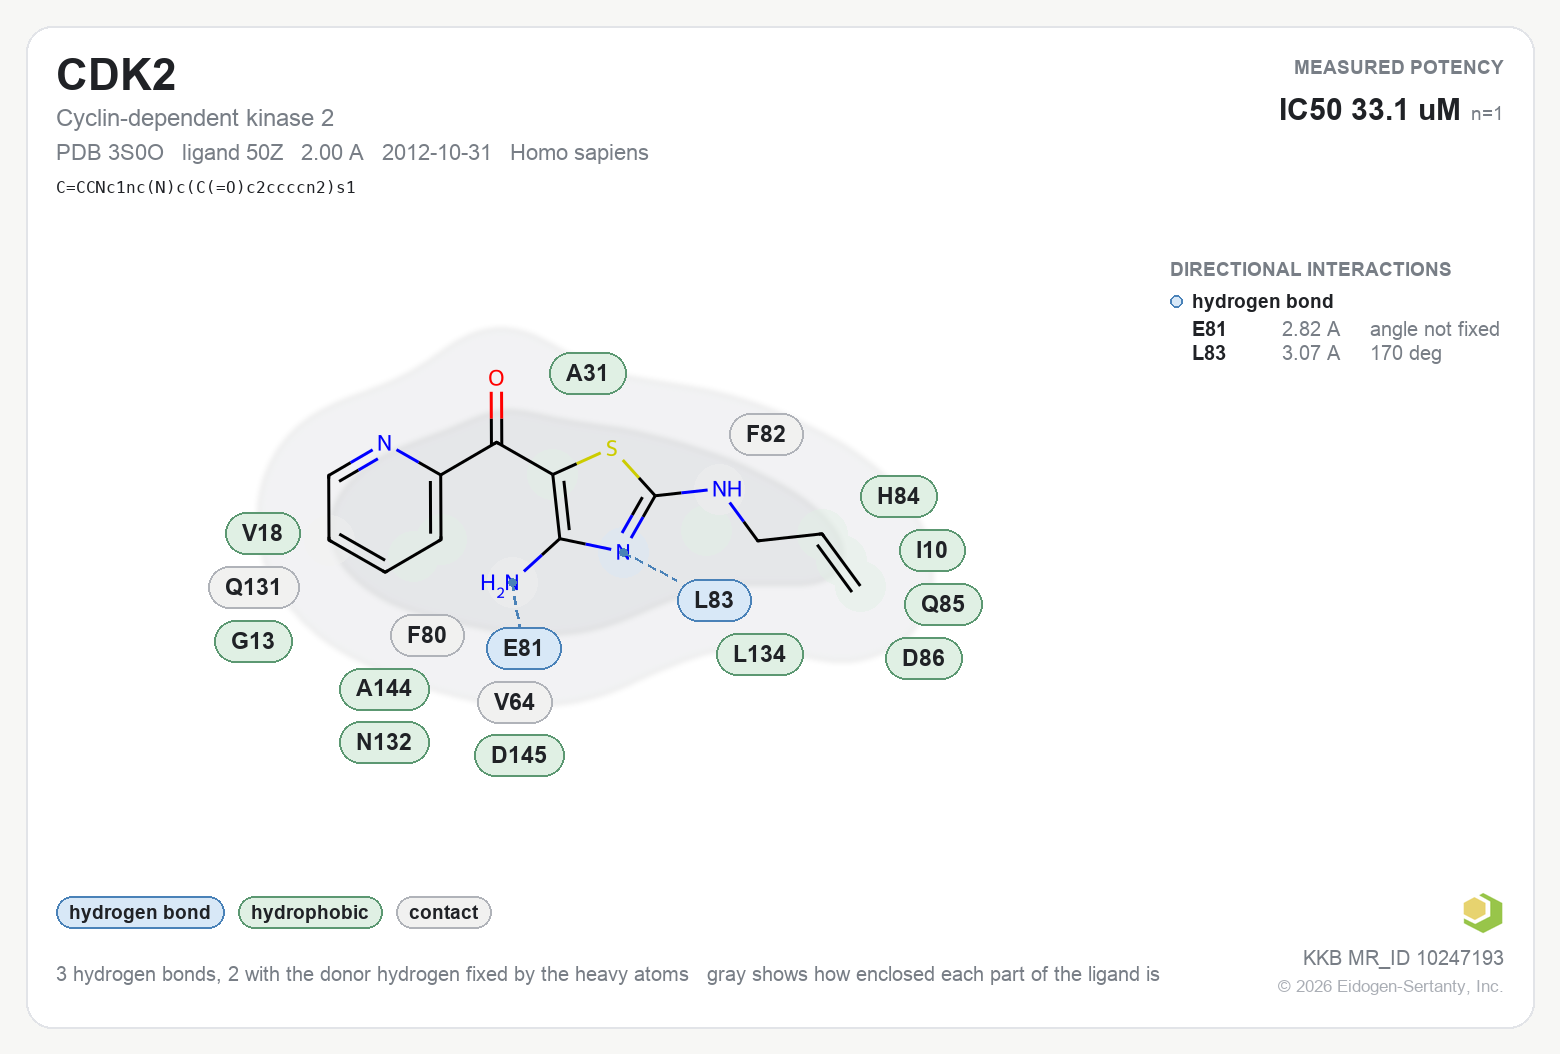Click hydrogen-bonded residue L83 bubble

pos(714,600)
